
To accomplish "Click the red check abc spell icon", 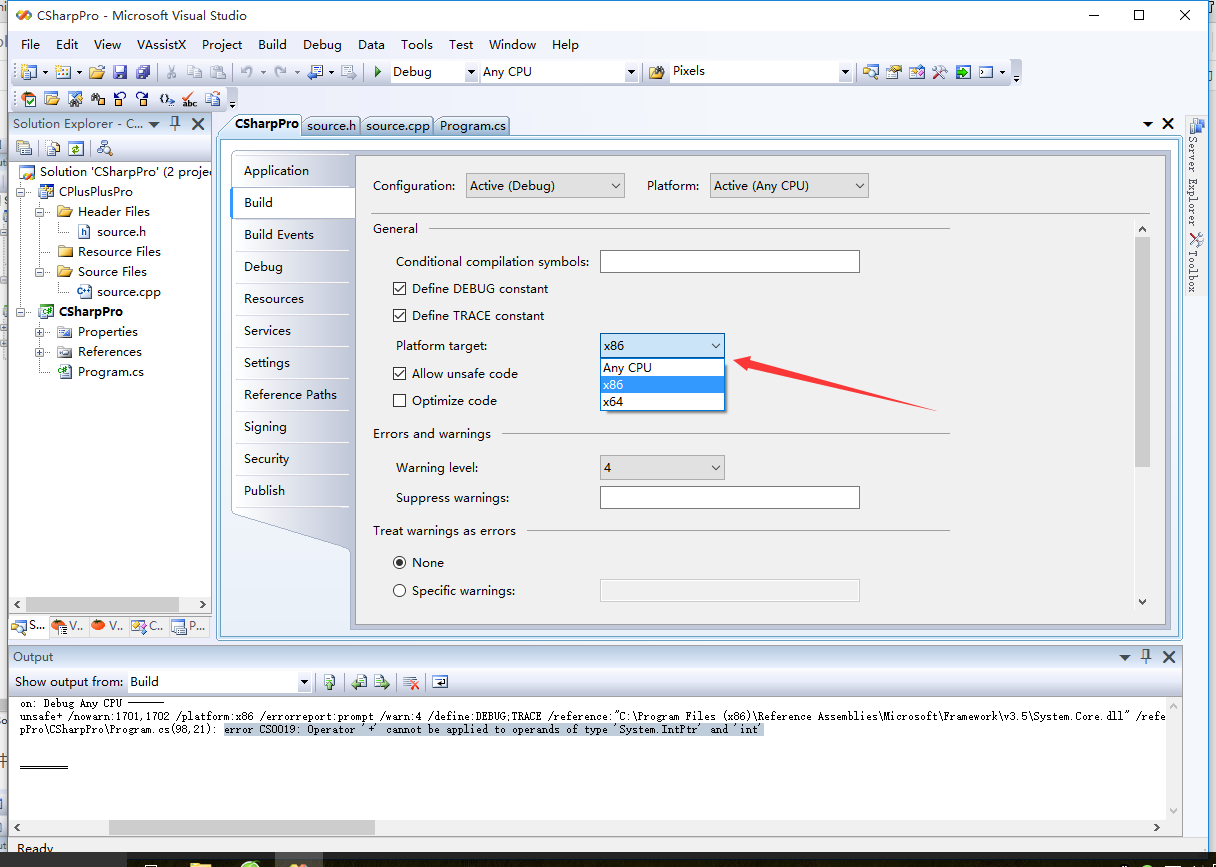I will pos(189,99).
